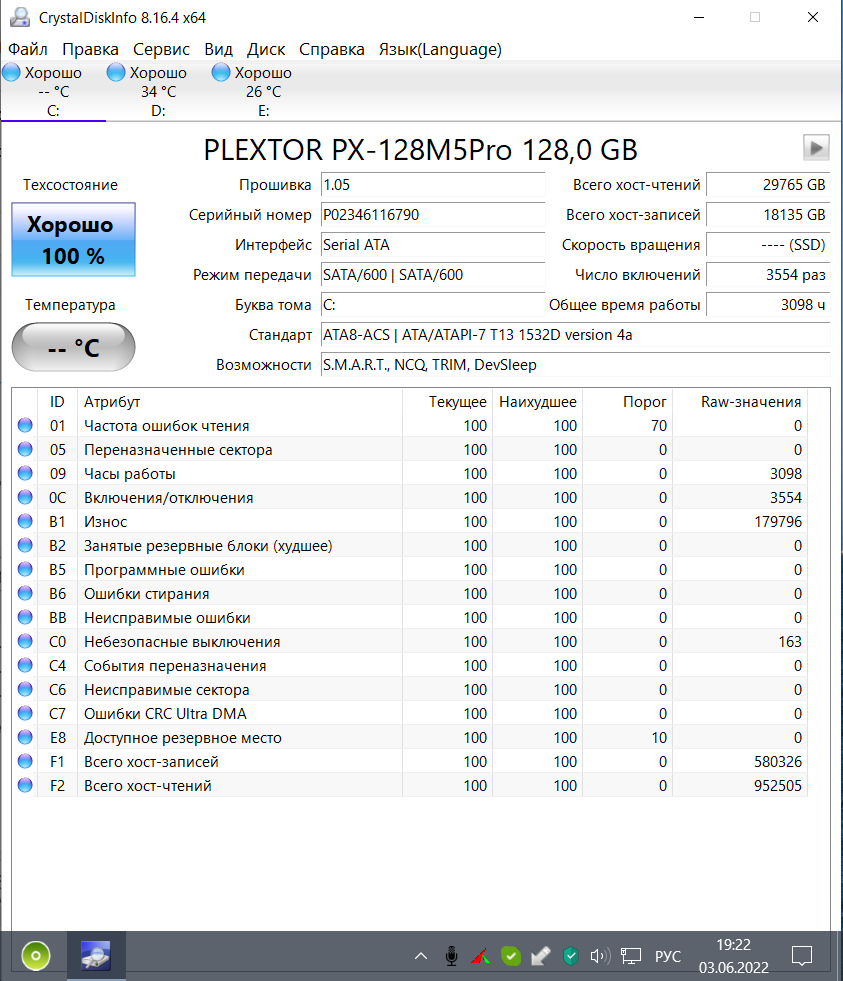Click status icon for События переназначения
Image resolution: width=843 pixels, height=981 pixels.
tap(25, 665)
